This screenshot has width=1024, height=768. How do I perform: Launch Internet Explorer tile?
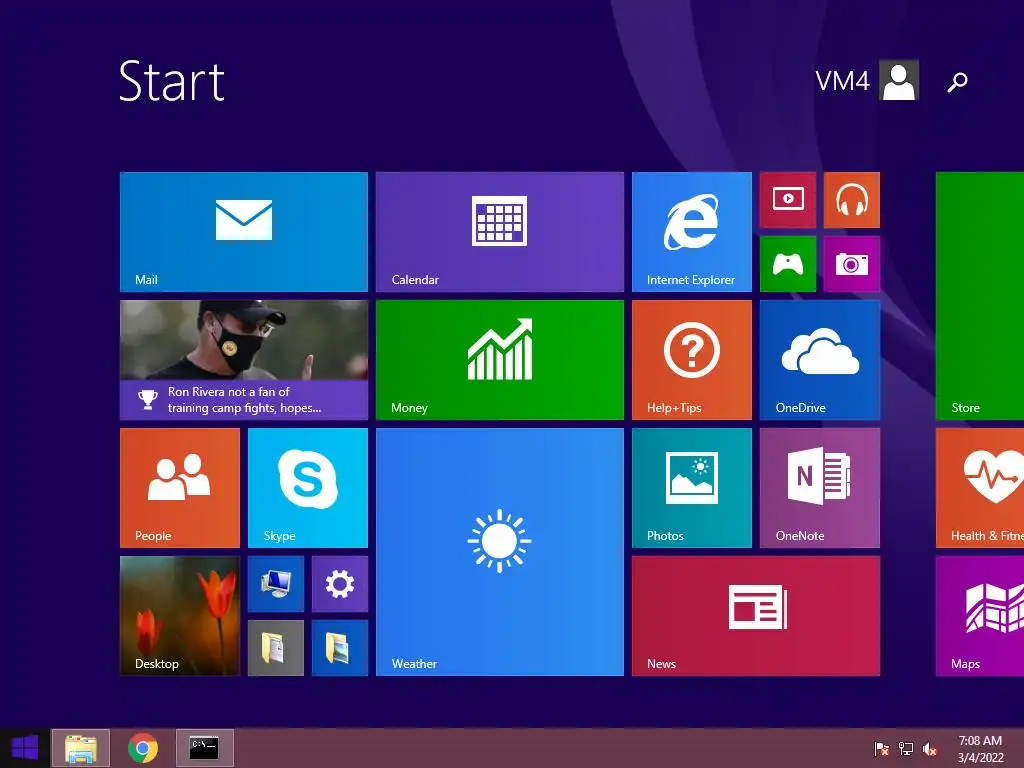tap(692, 232)
